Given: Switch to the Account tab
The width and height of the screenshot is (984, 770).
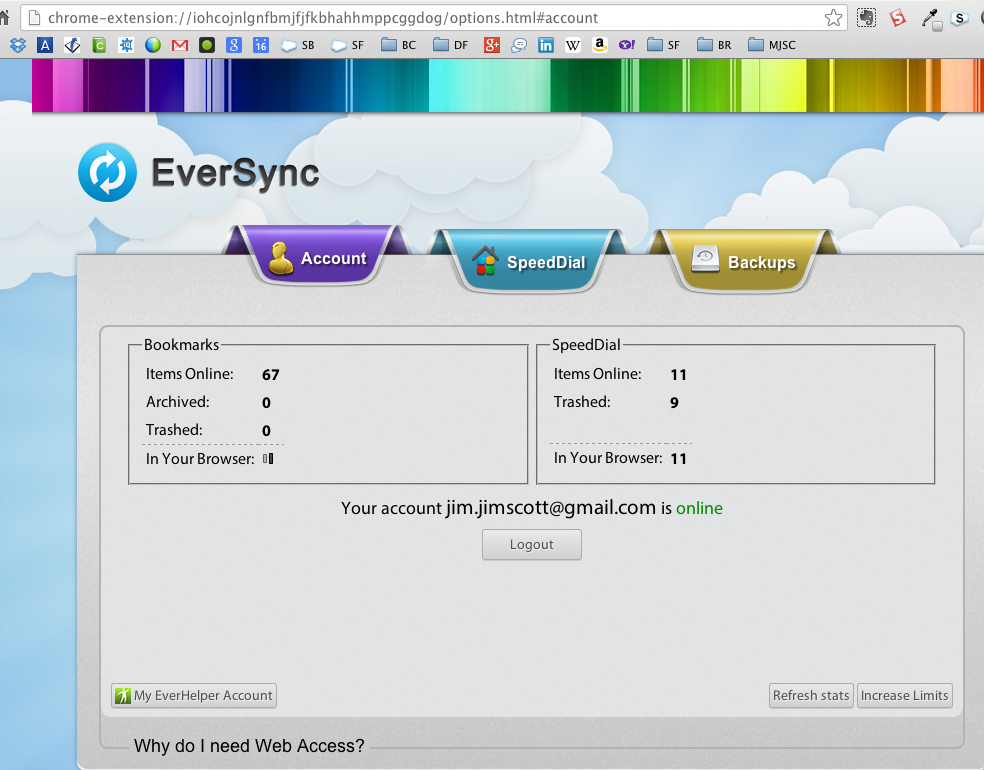Looking at the screenshot, I should click(317, 257).
